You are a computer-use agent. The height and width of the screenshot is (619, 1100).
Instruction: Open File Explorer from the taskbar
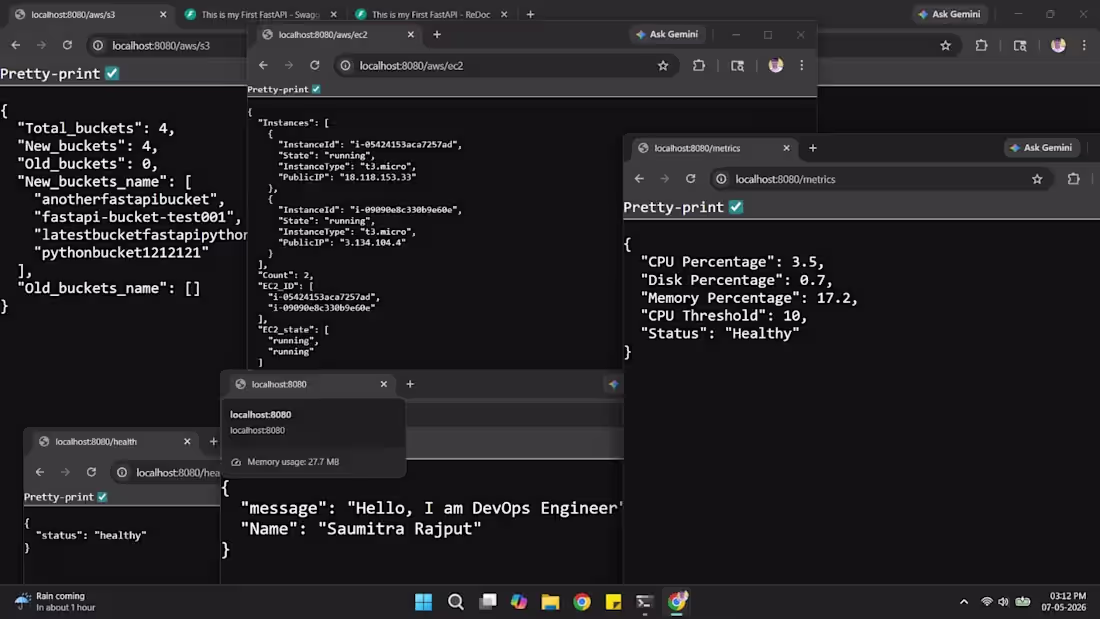click(x=550, y=602)
